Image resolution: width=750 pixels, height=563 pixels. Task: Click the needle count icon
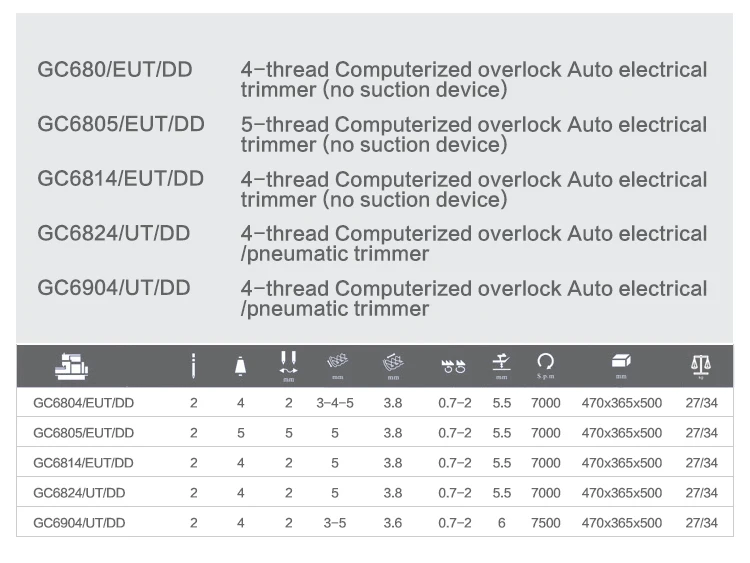tap(193, 366)
